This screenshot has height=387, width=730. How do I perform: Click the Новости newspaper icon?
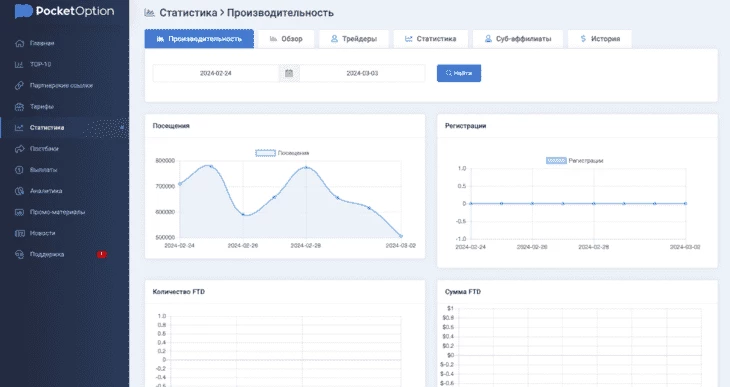click(19, 233)
